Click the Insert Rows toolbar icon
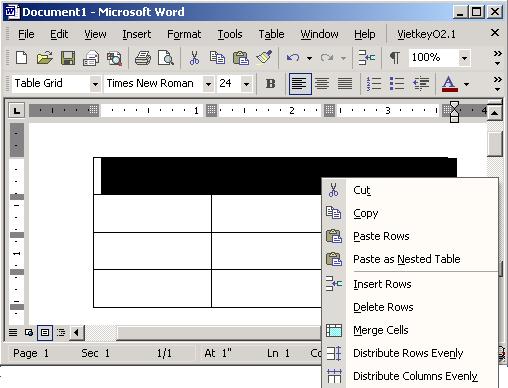Viewport: 508px width, 388px height. point(366,58)
